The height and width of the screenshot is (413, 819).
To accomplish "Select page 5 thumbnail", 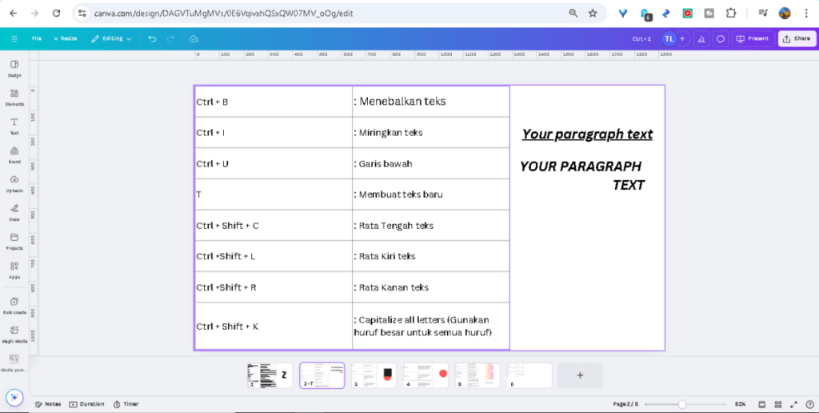I will pyautogui.click(x=477, y=375).
